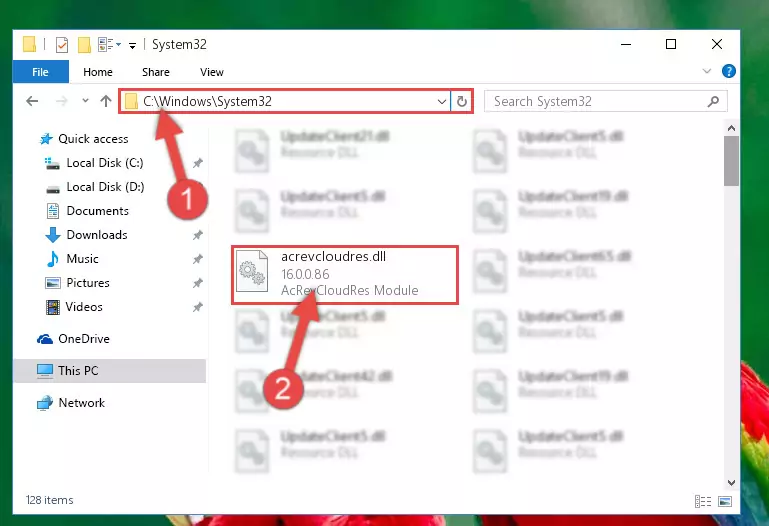The image size is (769, 526).
Task: Select This PC in navigation pane
Action: pyautogui.click(x=110, y=371)
